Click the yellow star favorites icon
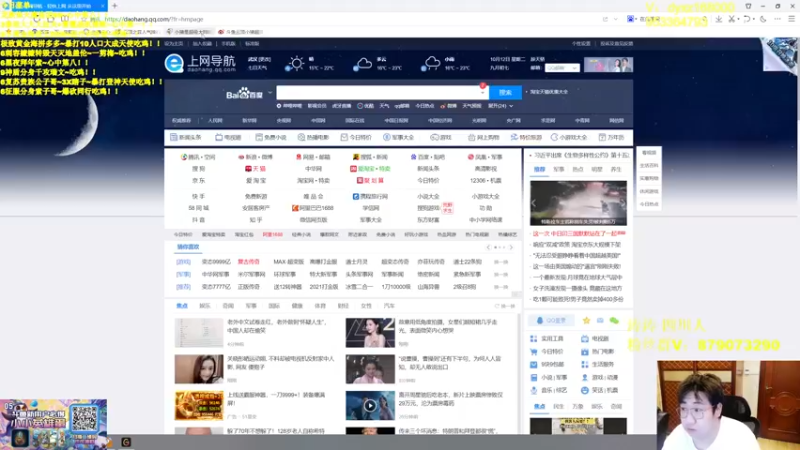 pyautogui.click(x=586, y=320)
